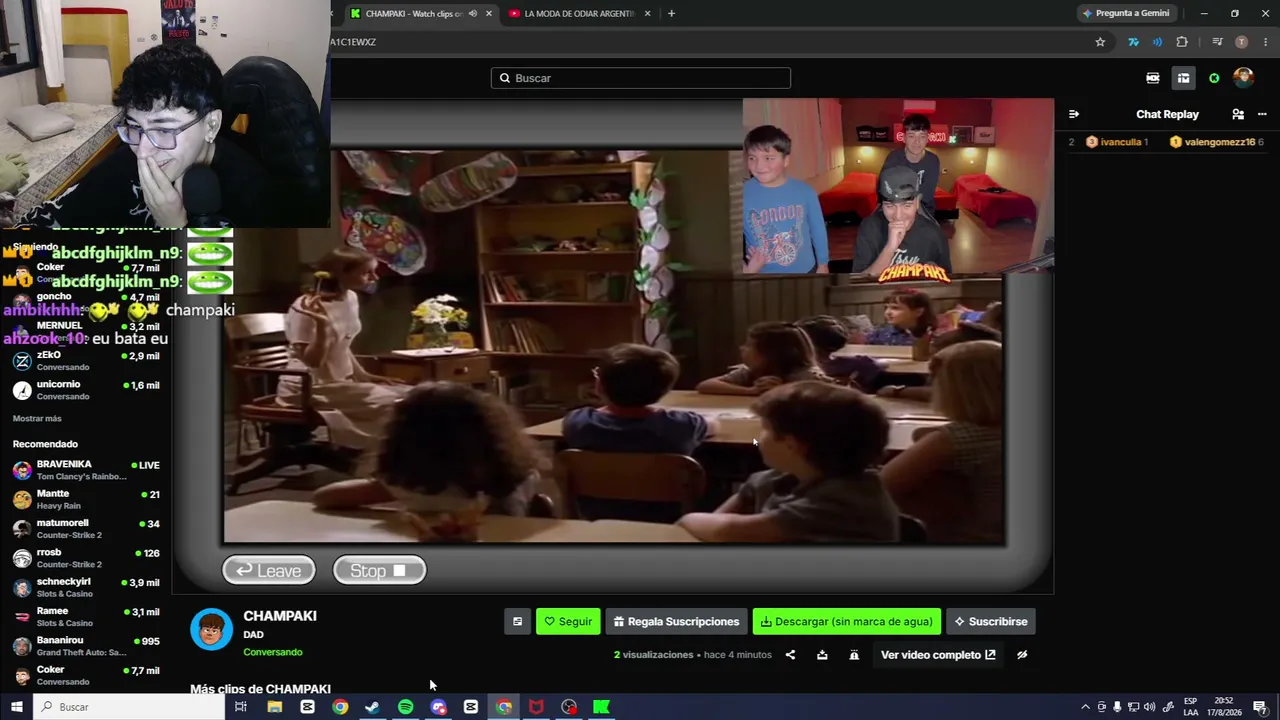The height and width of the screenshot is (720, 1280).
Task: Share the clip with the share icon
Action: (x=790, y=655)
